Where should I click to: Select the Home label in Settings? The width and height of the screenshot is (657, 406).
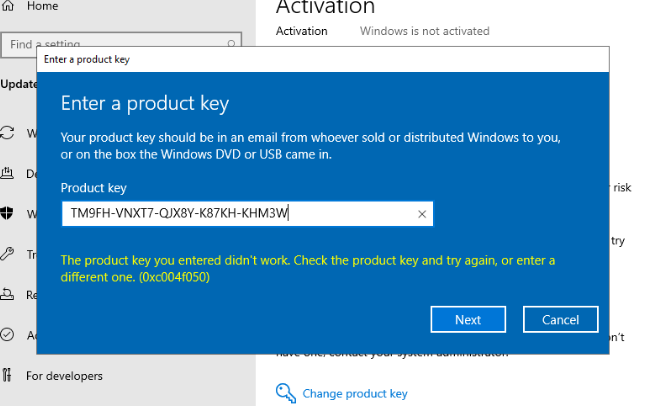[x=42, y=6]
